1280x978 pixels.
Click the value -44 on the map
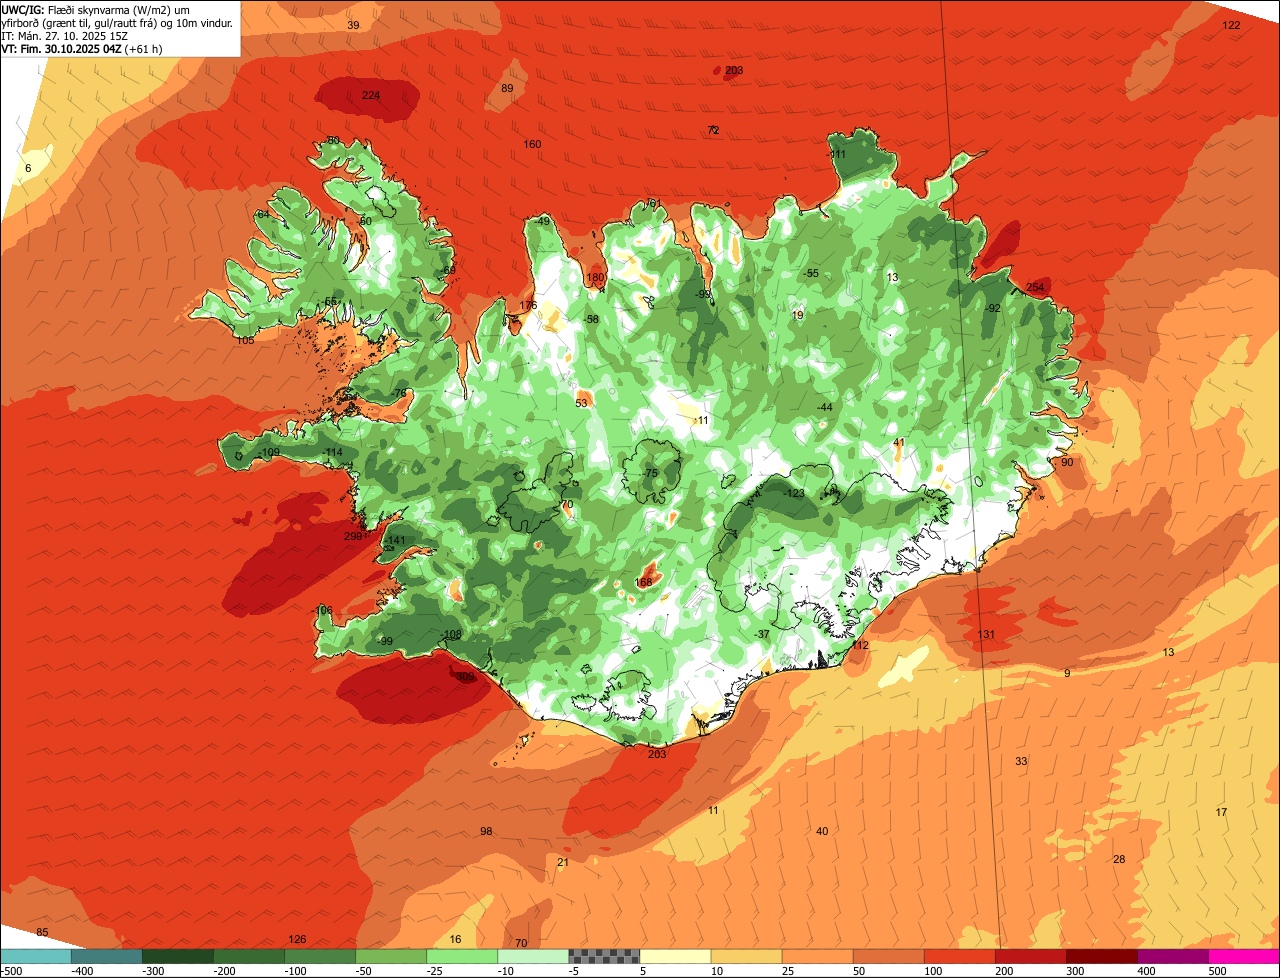(x=825, y=407)
